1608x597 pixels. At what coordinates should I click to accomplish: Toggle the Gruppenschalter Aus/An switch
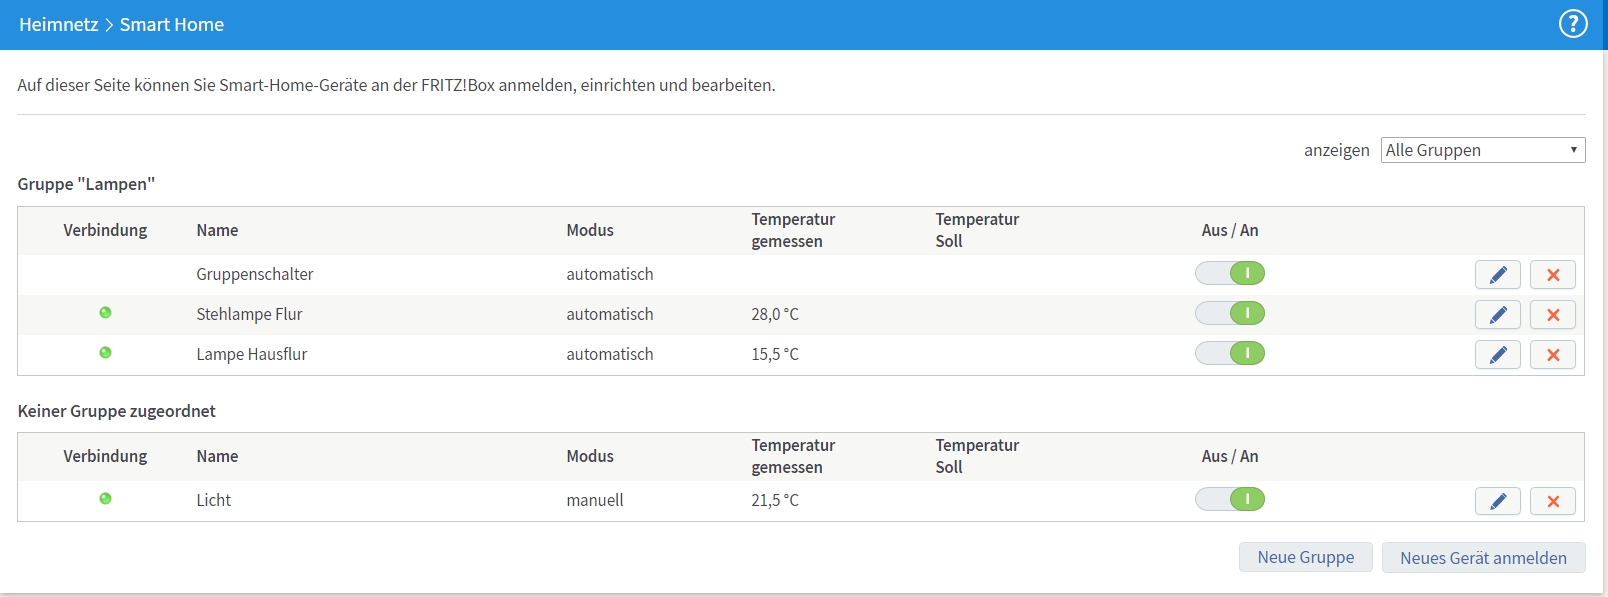1230,273
